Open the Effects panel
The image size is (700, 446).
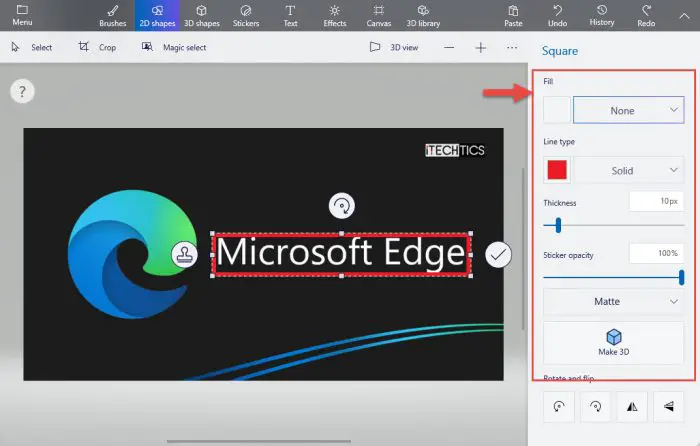pyautogui.click(x=334, y=14)
